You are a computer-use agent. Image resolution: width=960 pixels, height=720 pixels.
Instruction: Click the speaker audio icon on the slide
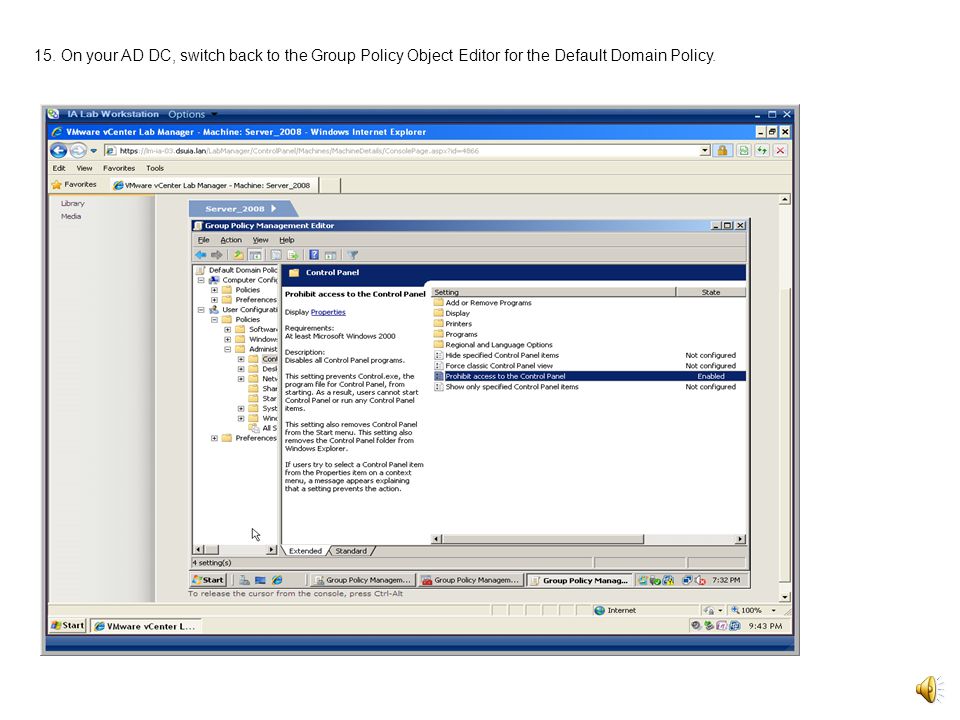coord(929,689)
